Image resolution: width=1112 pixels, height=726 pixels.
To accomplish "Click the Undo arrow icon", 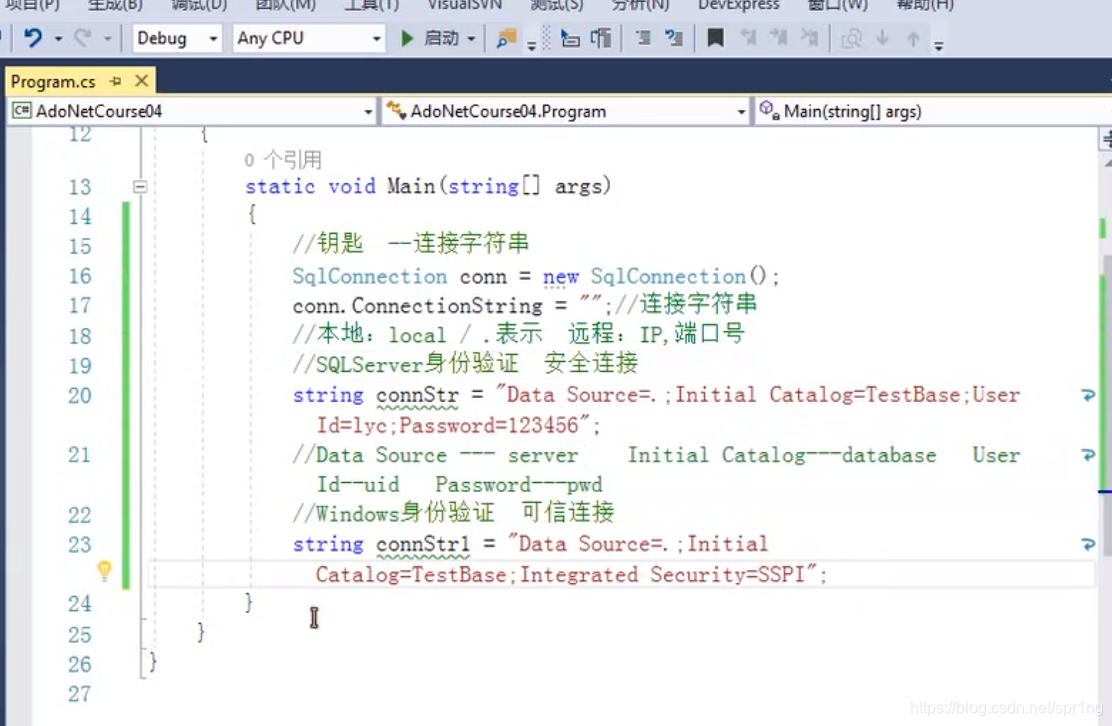I will pyautogui.click(x=33, y=38).
